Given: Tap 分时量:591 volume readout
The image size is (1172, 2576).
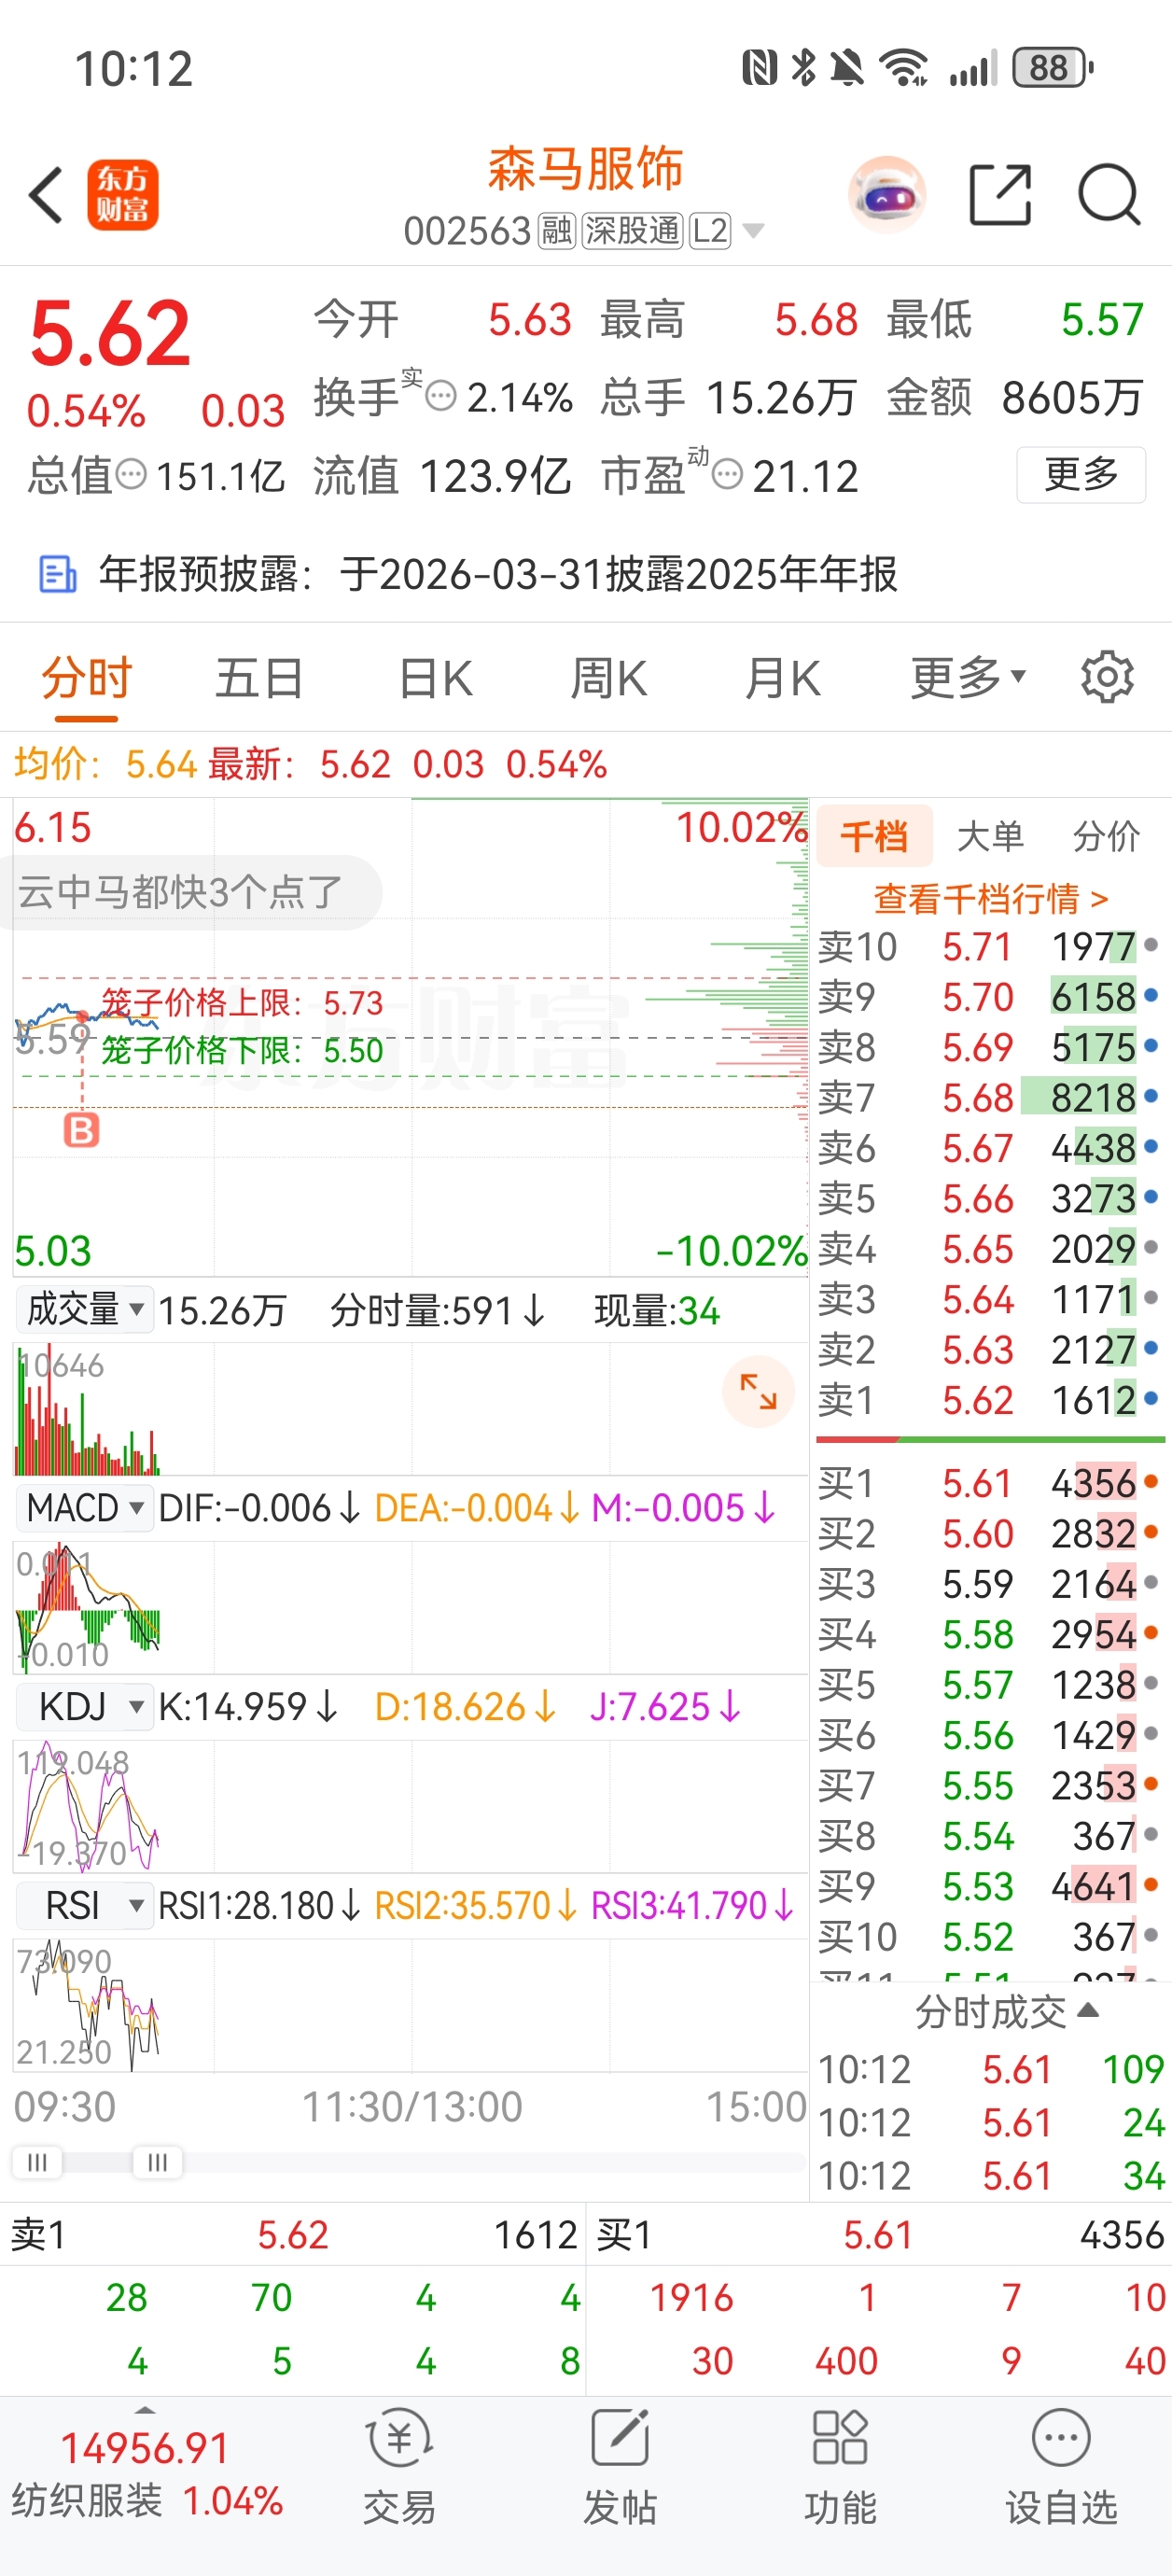Looking at the screenshot, I should click(437, 1310).
